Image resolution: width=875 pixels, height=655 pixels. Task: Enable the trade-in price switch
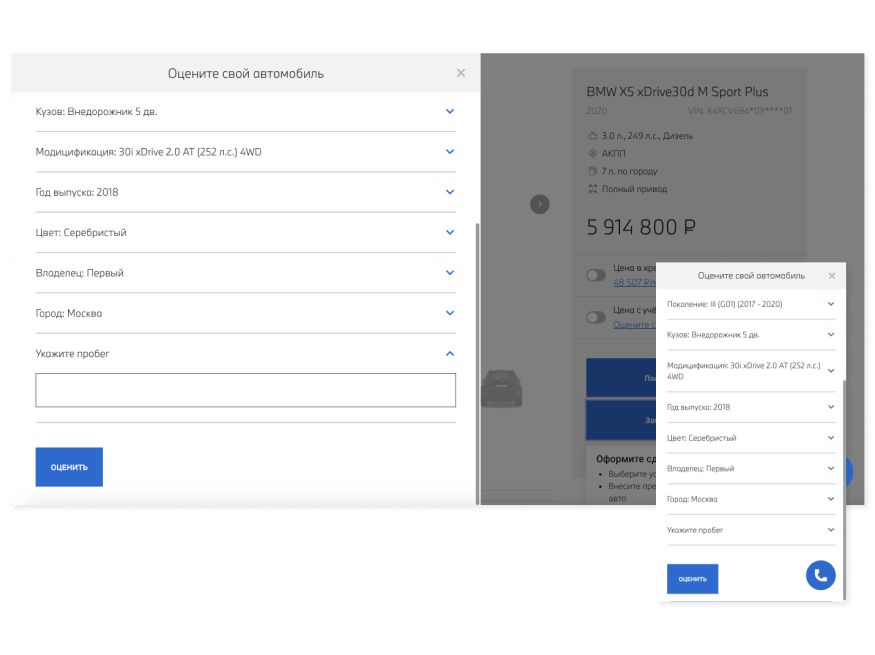click(596, 317)
